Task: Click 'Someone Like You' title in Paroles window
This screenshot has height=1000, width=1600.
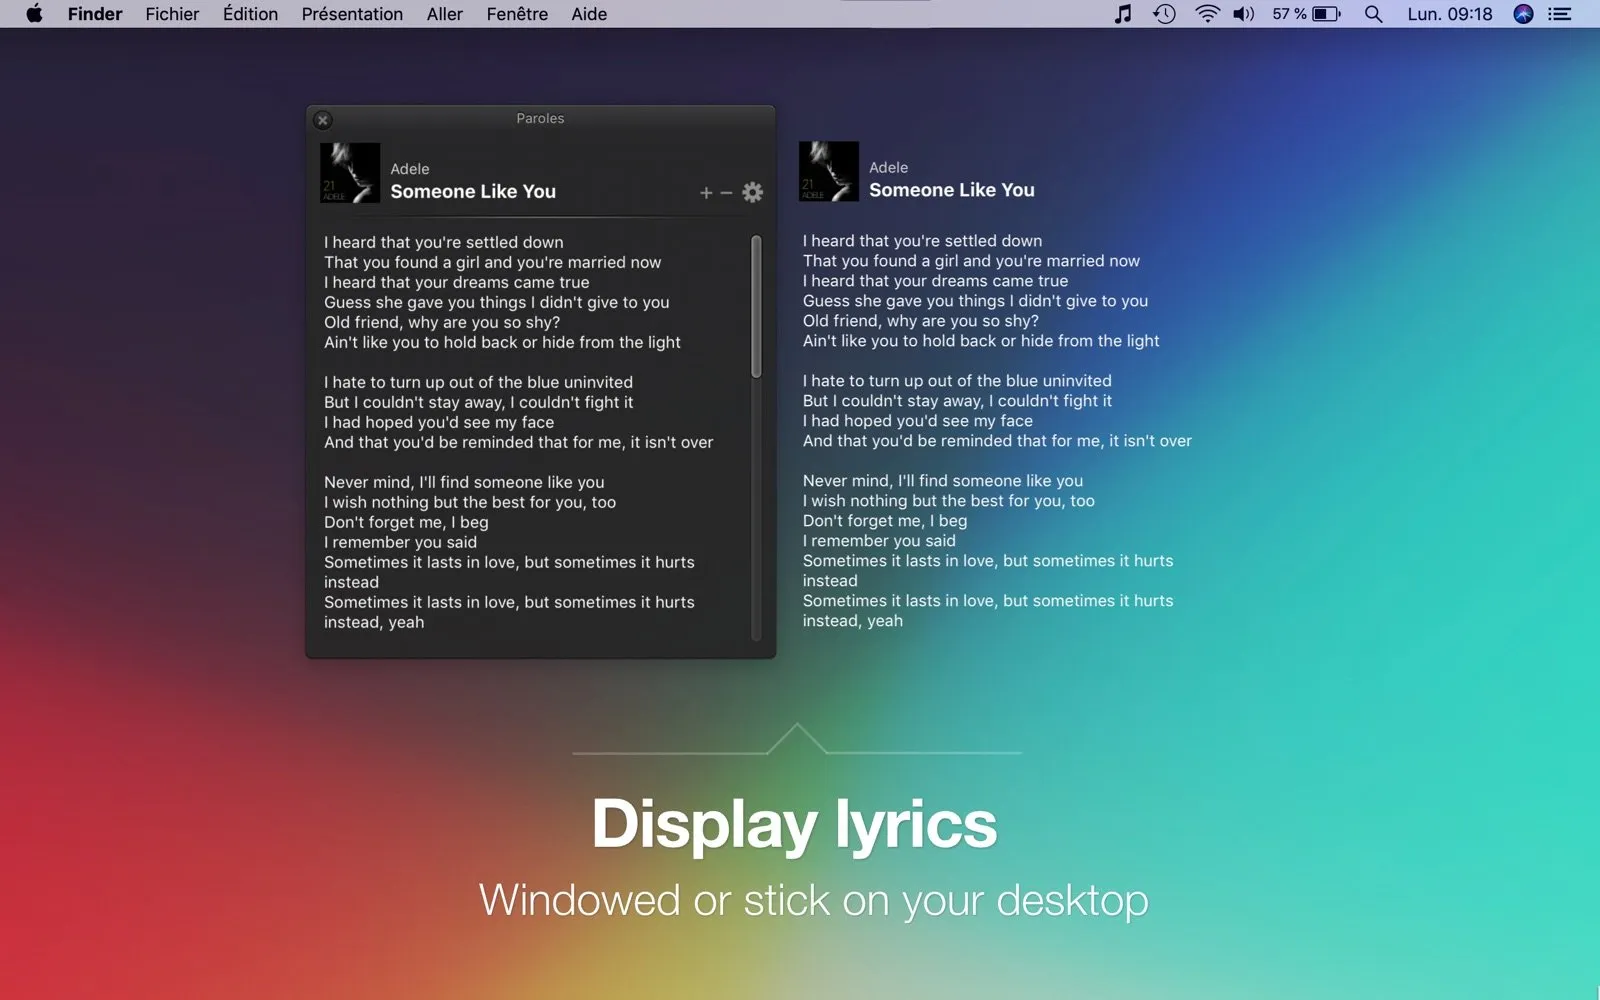Action: click(473, 192)
